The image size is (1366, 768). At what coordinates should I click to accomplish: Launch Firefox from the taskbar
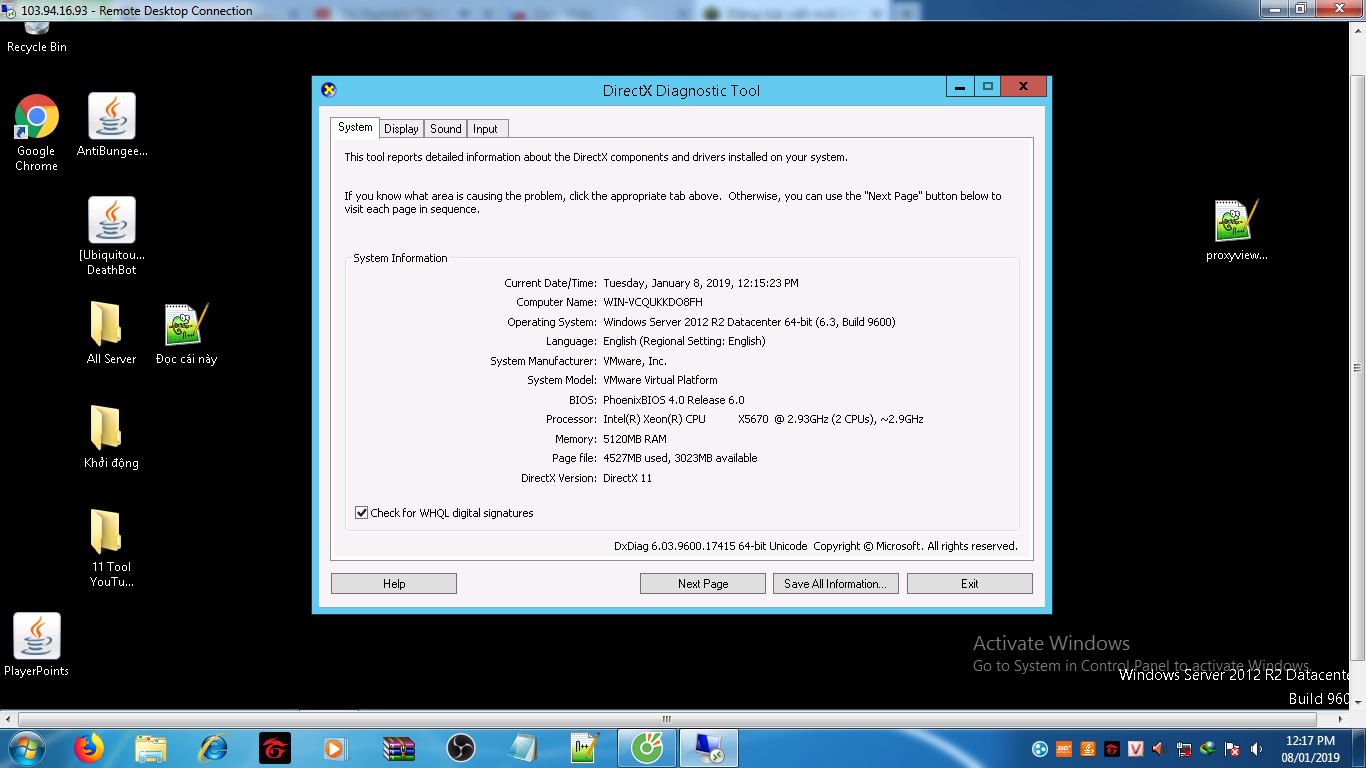(x=89, y=748)
